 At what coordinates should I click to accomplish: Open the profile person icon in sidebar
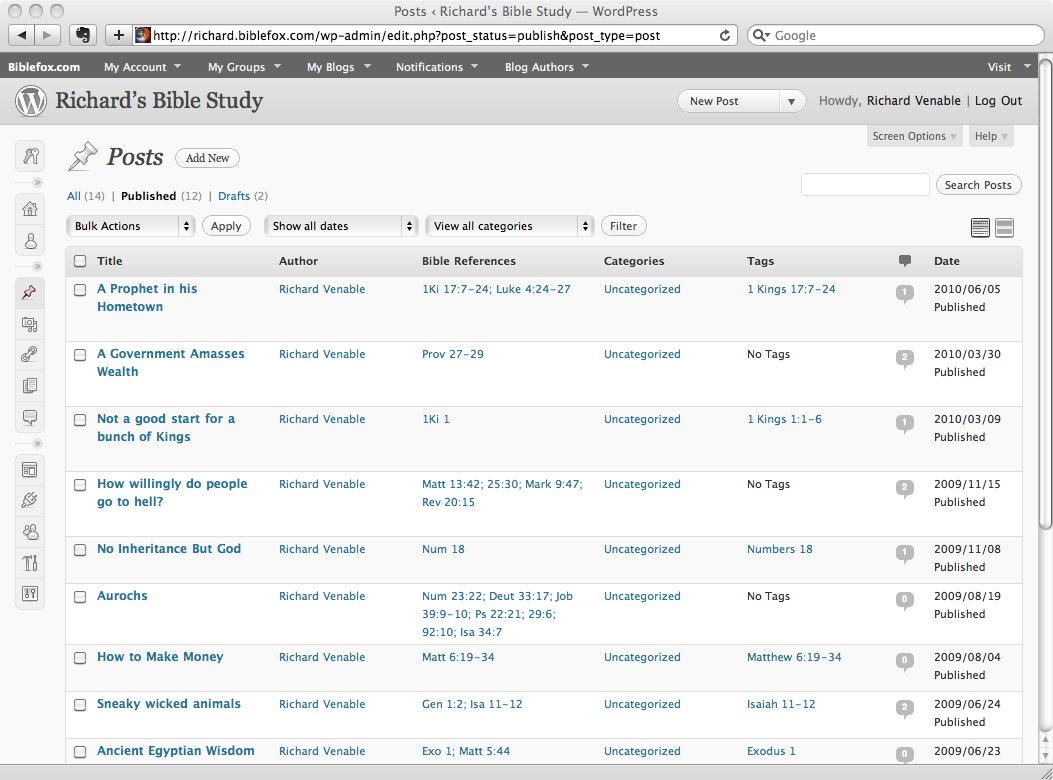[30, 241]
